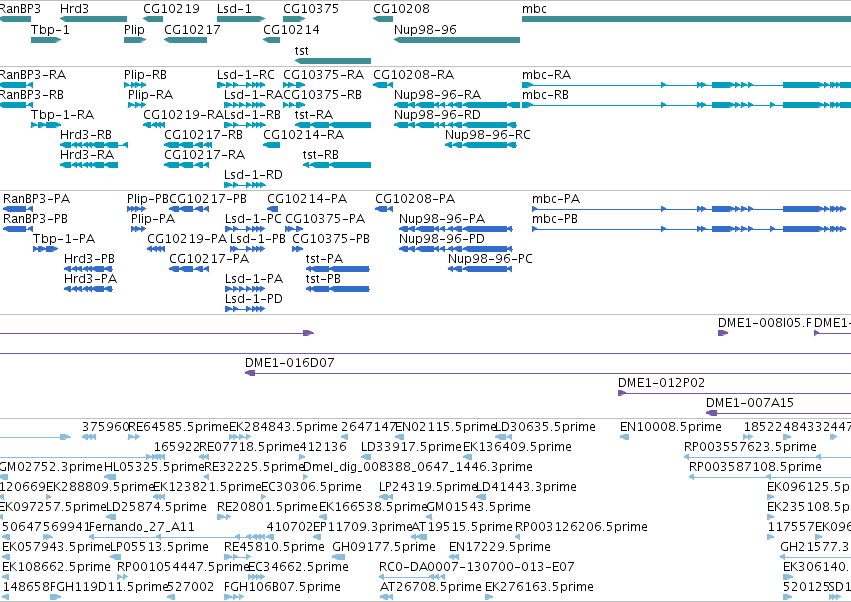The image size is (851, 602).
Task: Click the tst-PA protein label
Action: (324, 259)
